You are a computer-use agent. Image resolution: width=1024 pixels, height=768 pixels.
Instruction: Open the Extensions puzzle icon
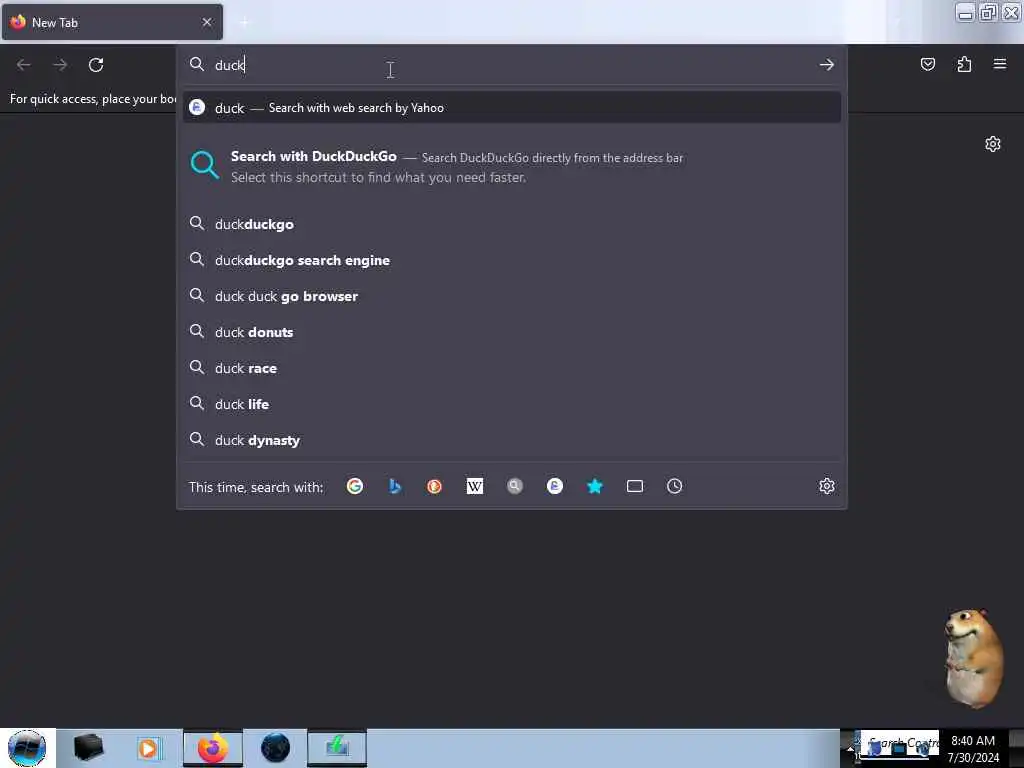coord(964,64)
